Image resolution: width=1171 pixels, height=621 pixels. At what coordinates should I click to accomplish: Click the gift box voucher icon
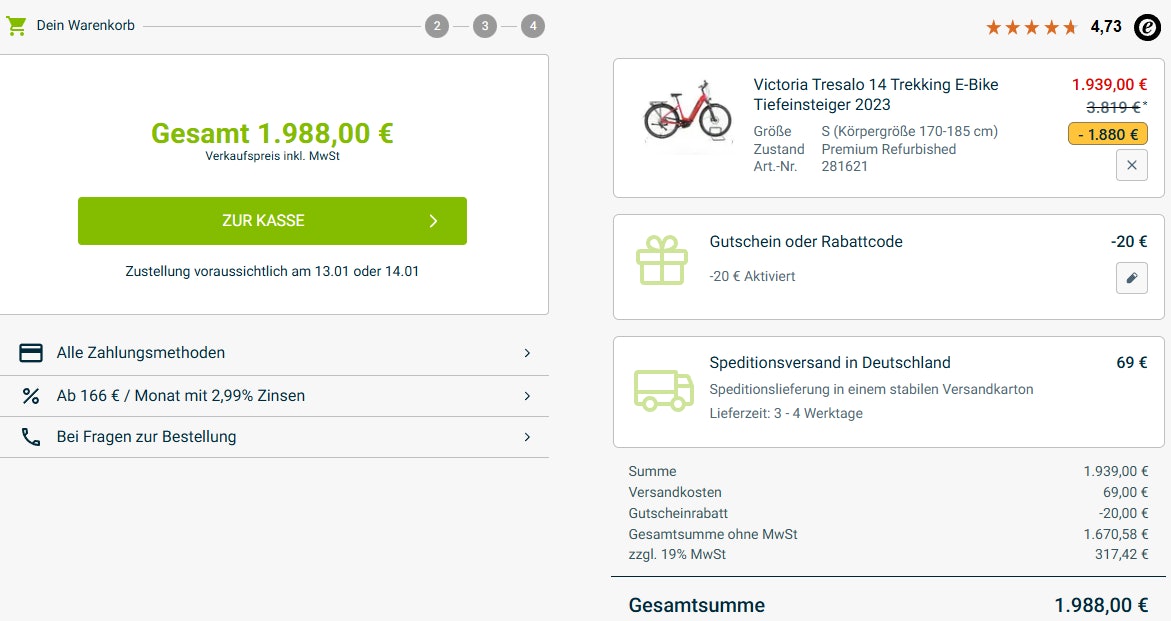pos(662,260)
